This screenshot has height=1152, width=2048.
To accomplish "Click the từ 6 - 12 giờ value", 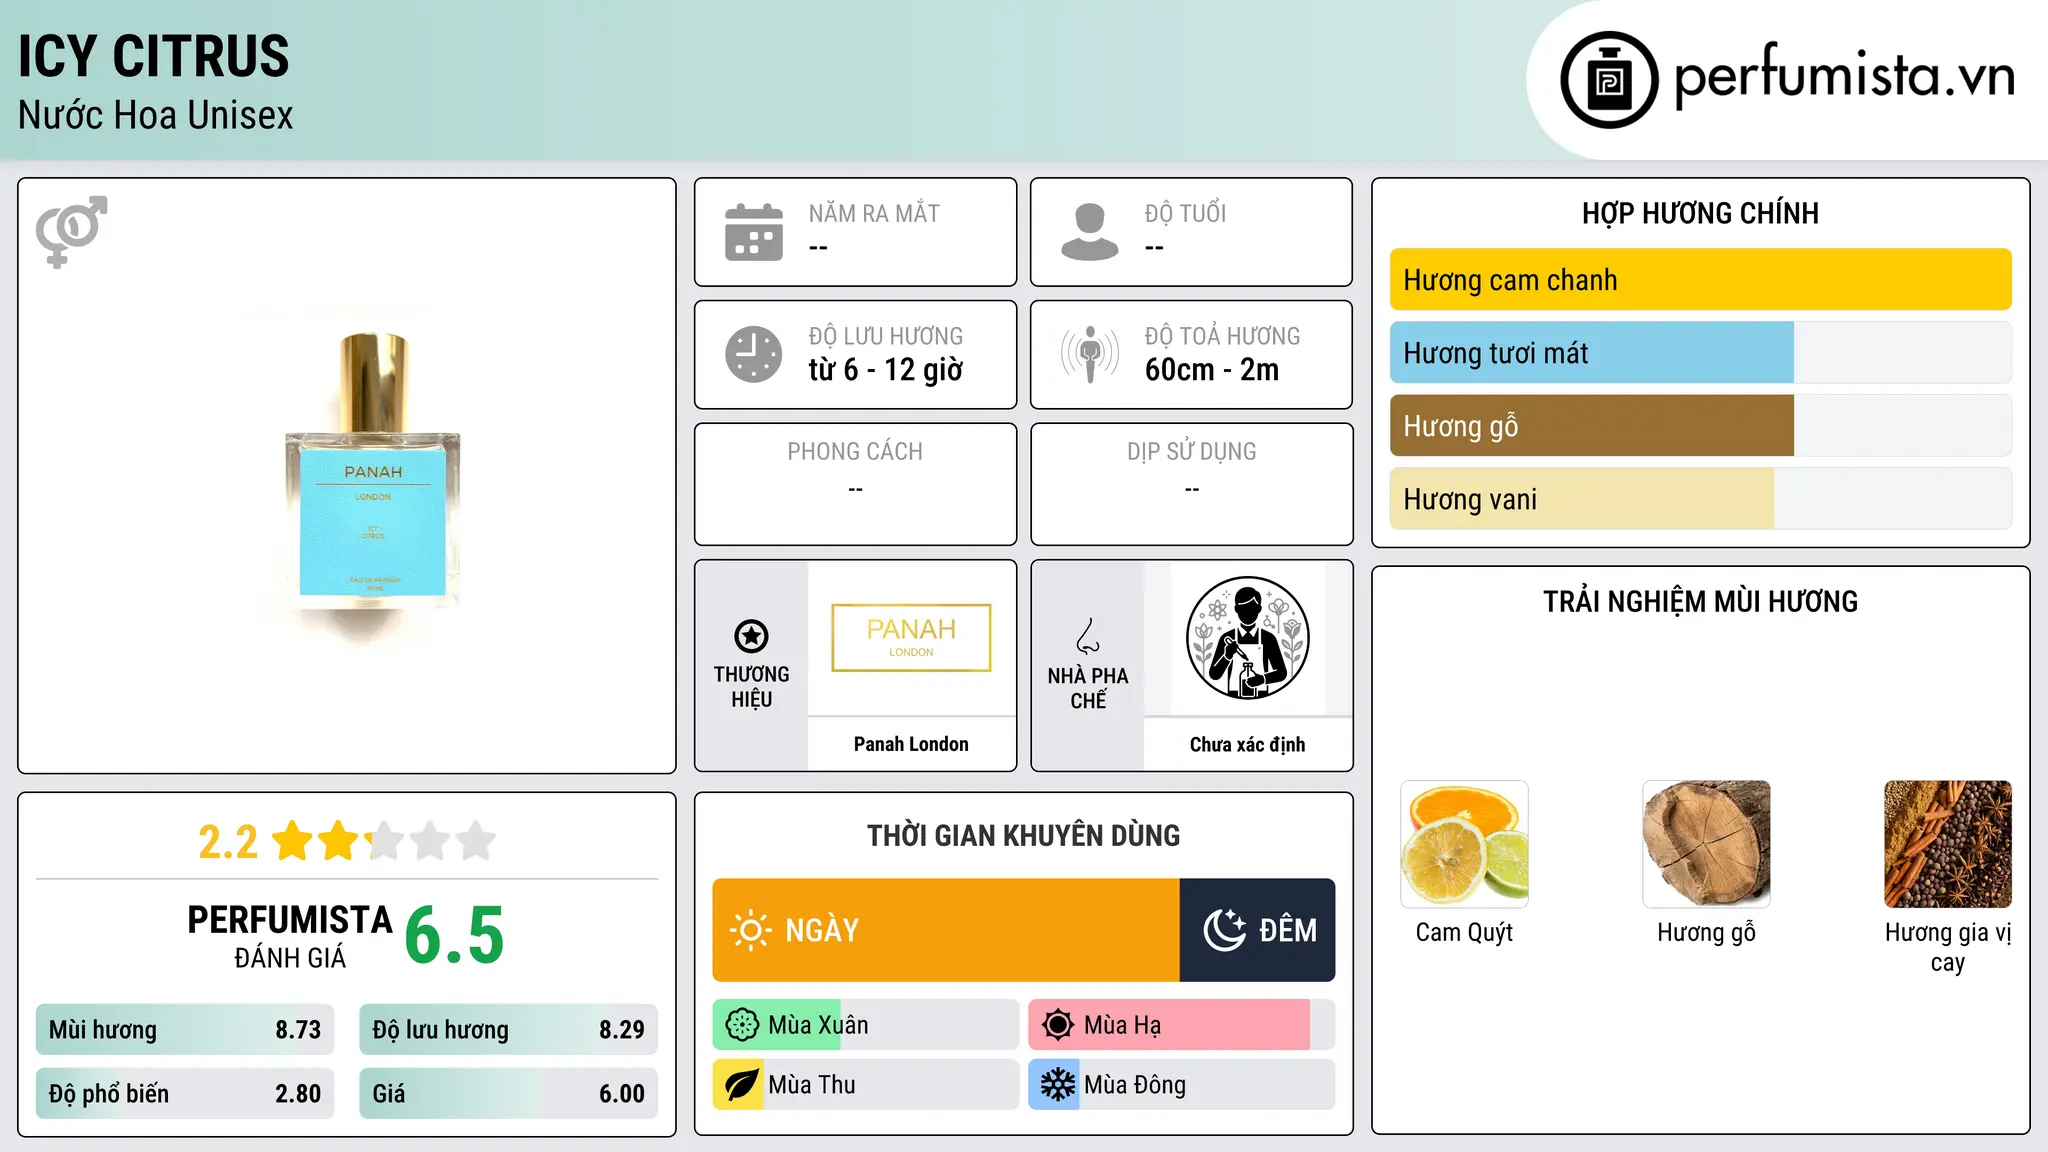I will point(885,370).
